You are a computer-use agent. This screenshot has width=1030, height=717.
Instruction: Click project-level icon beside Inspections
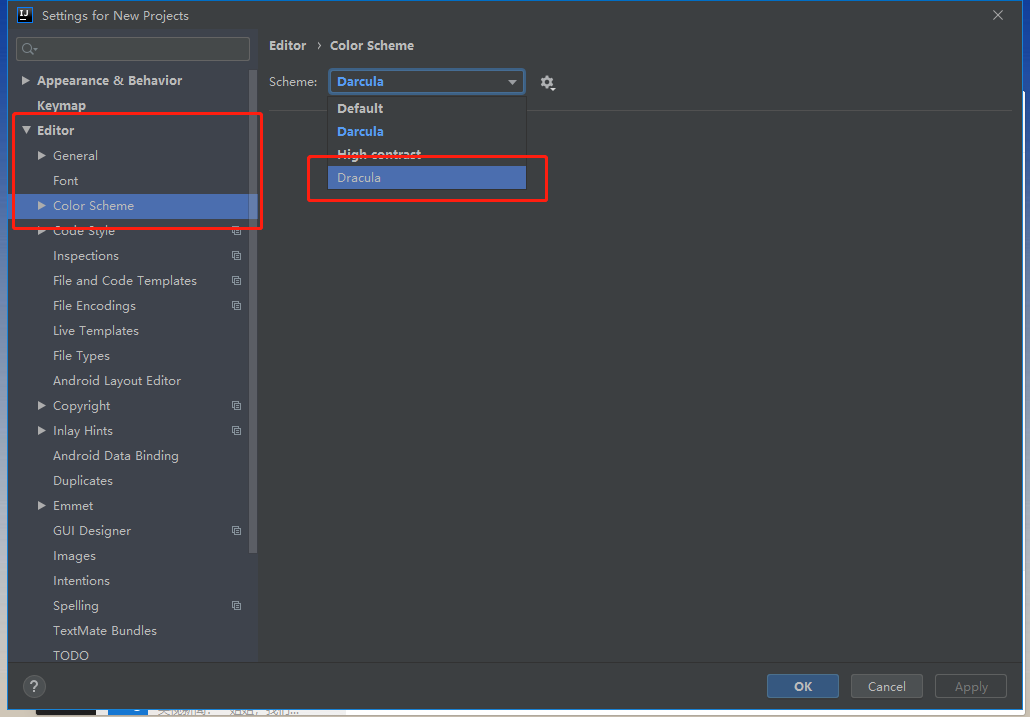236,256
